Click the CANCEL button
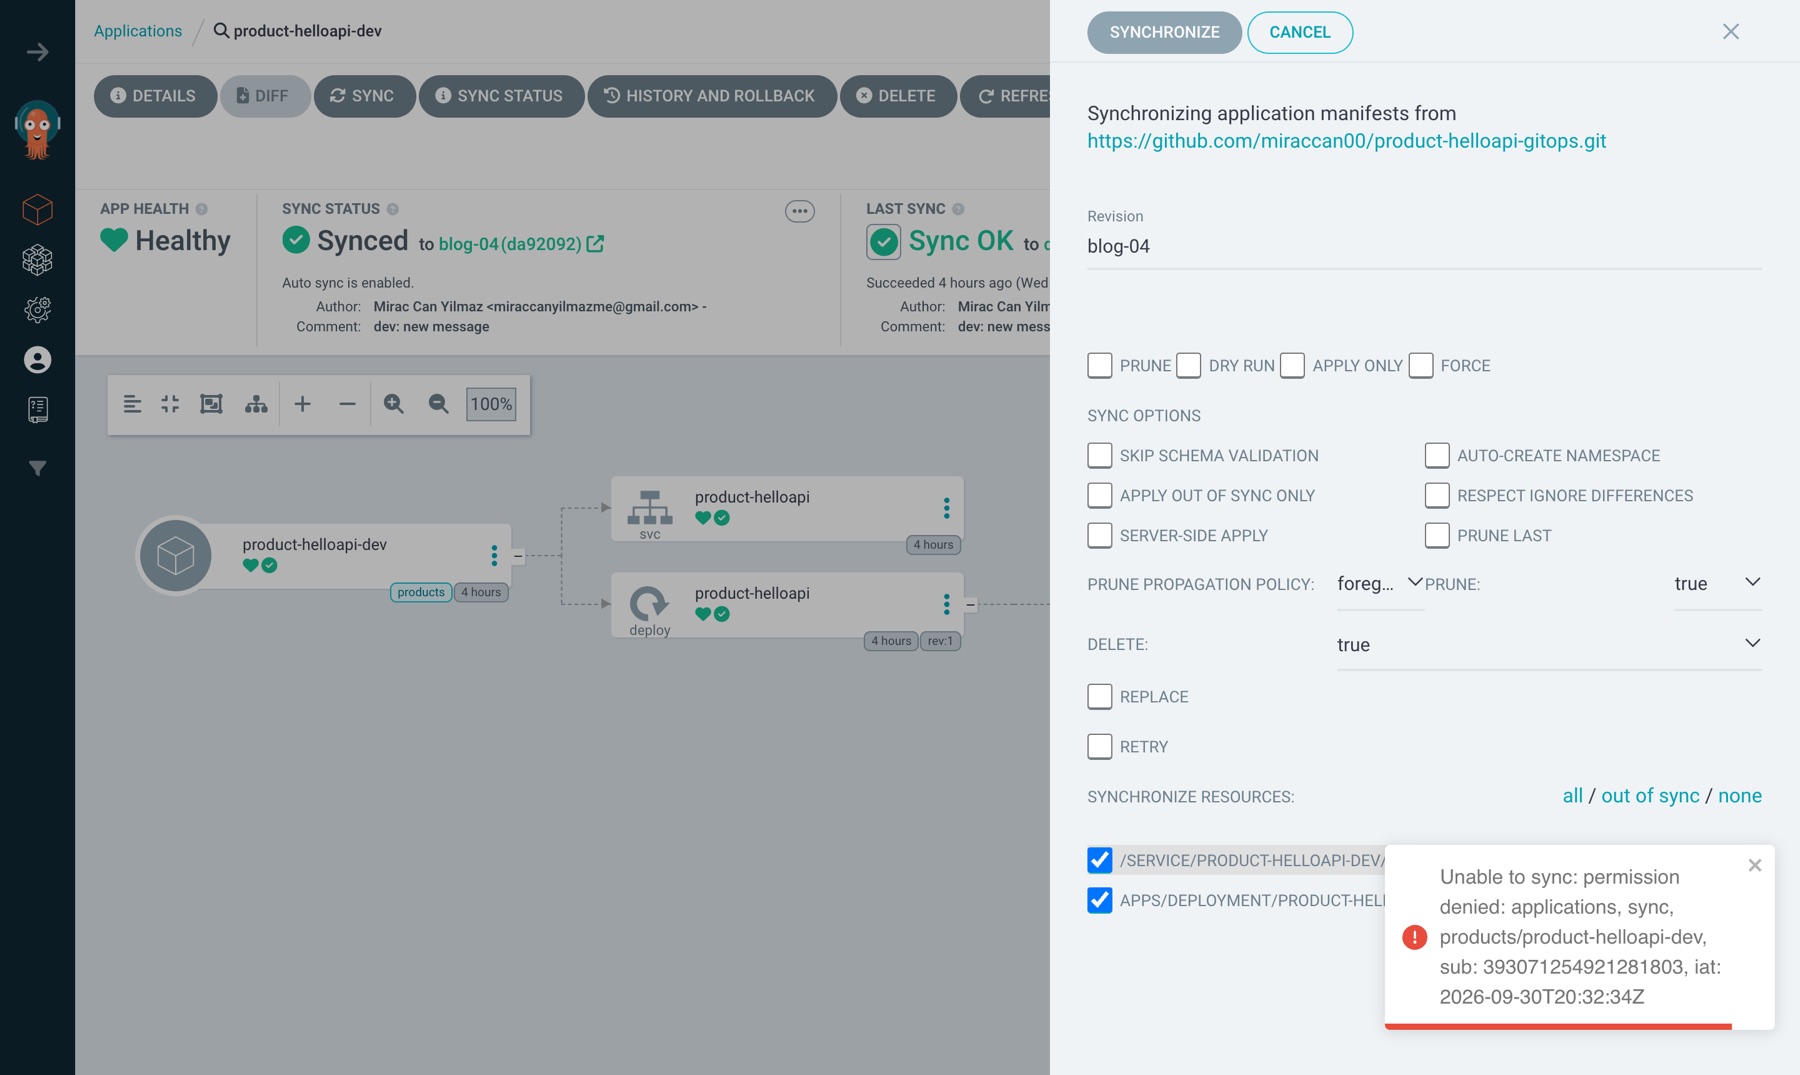 click(x=1300, y=32)
